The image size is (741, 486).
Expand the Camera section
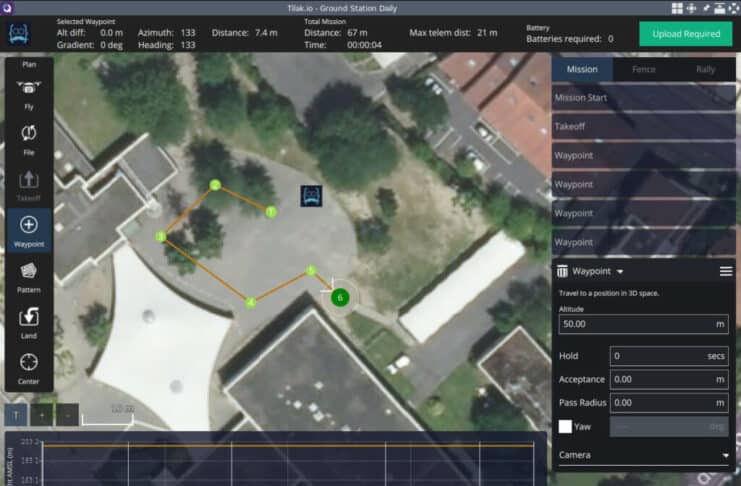coord(643,455)
